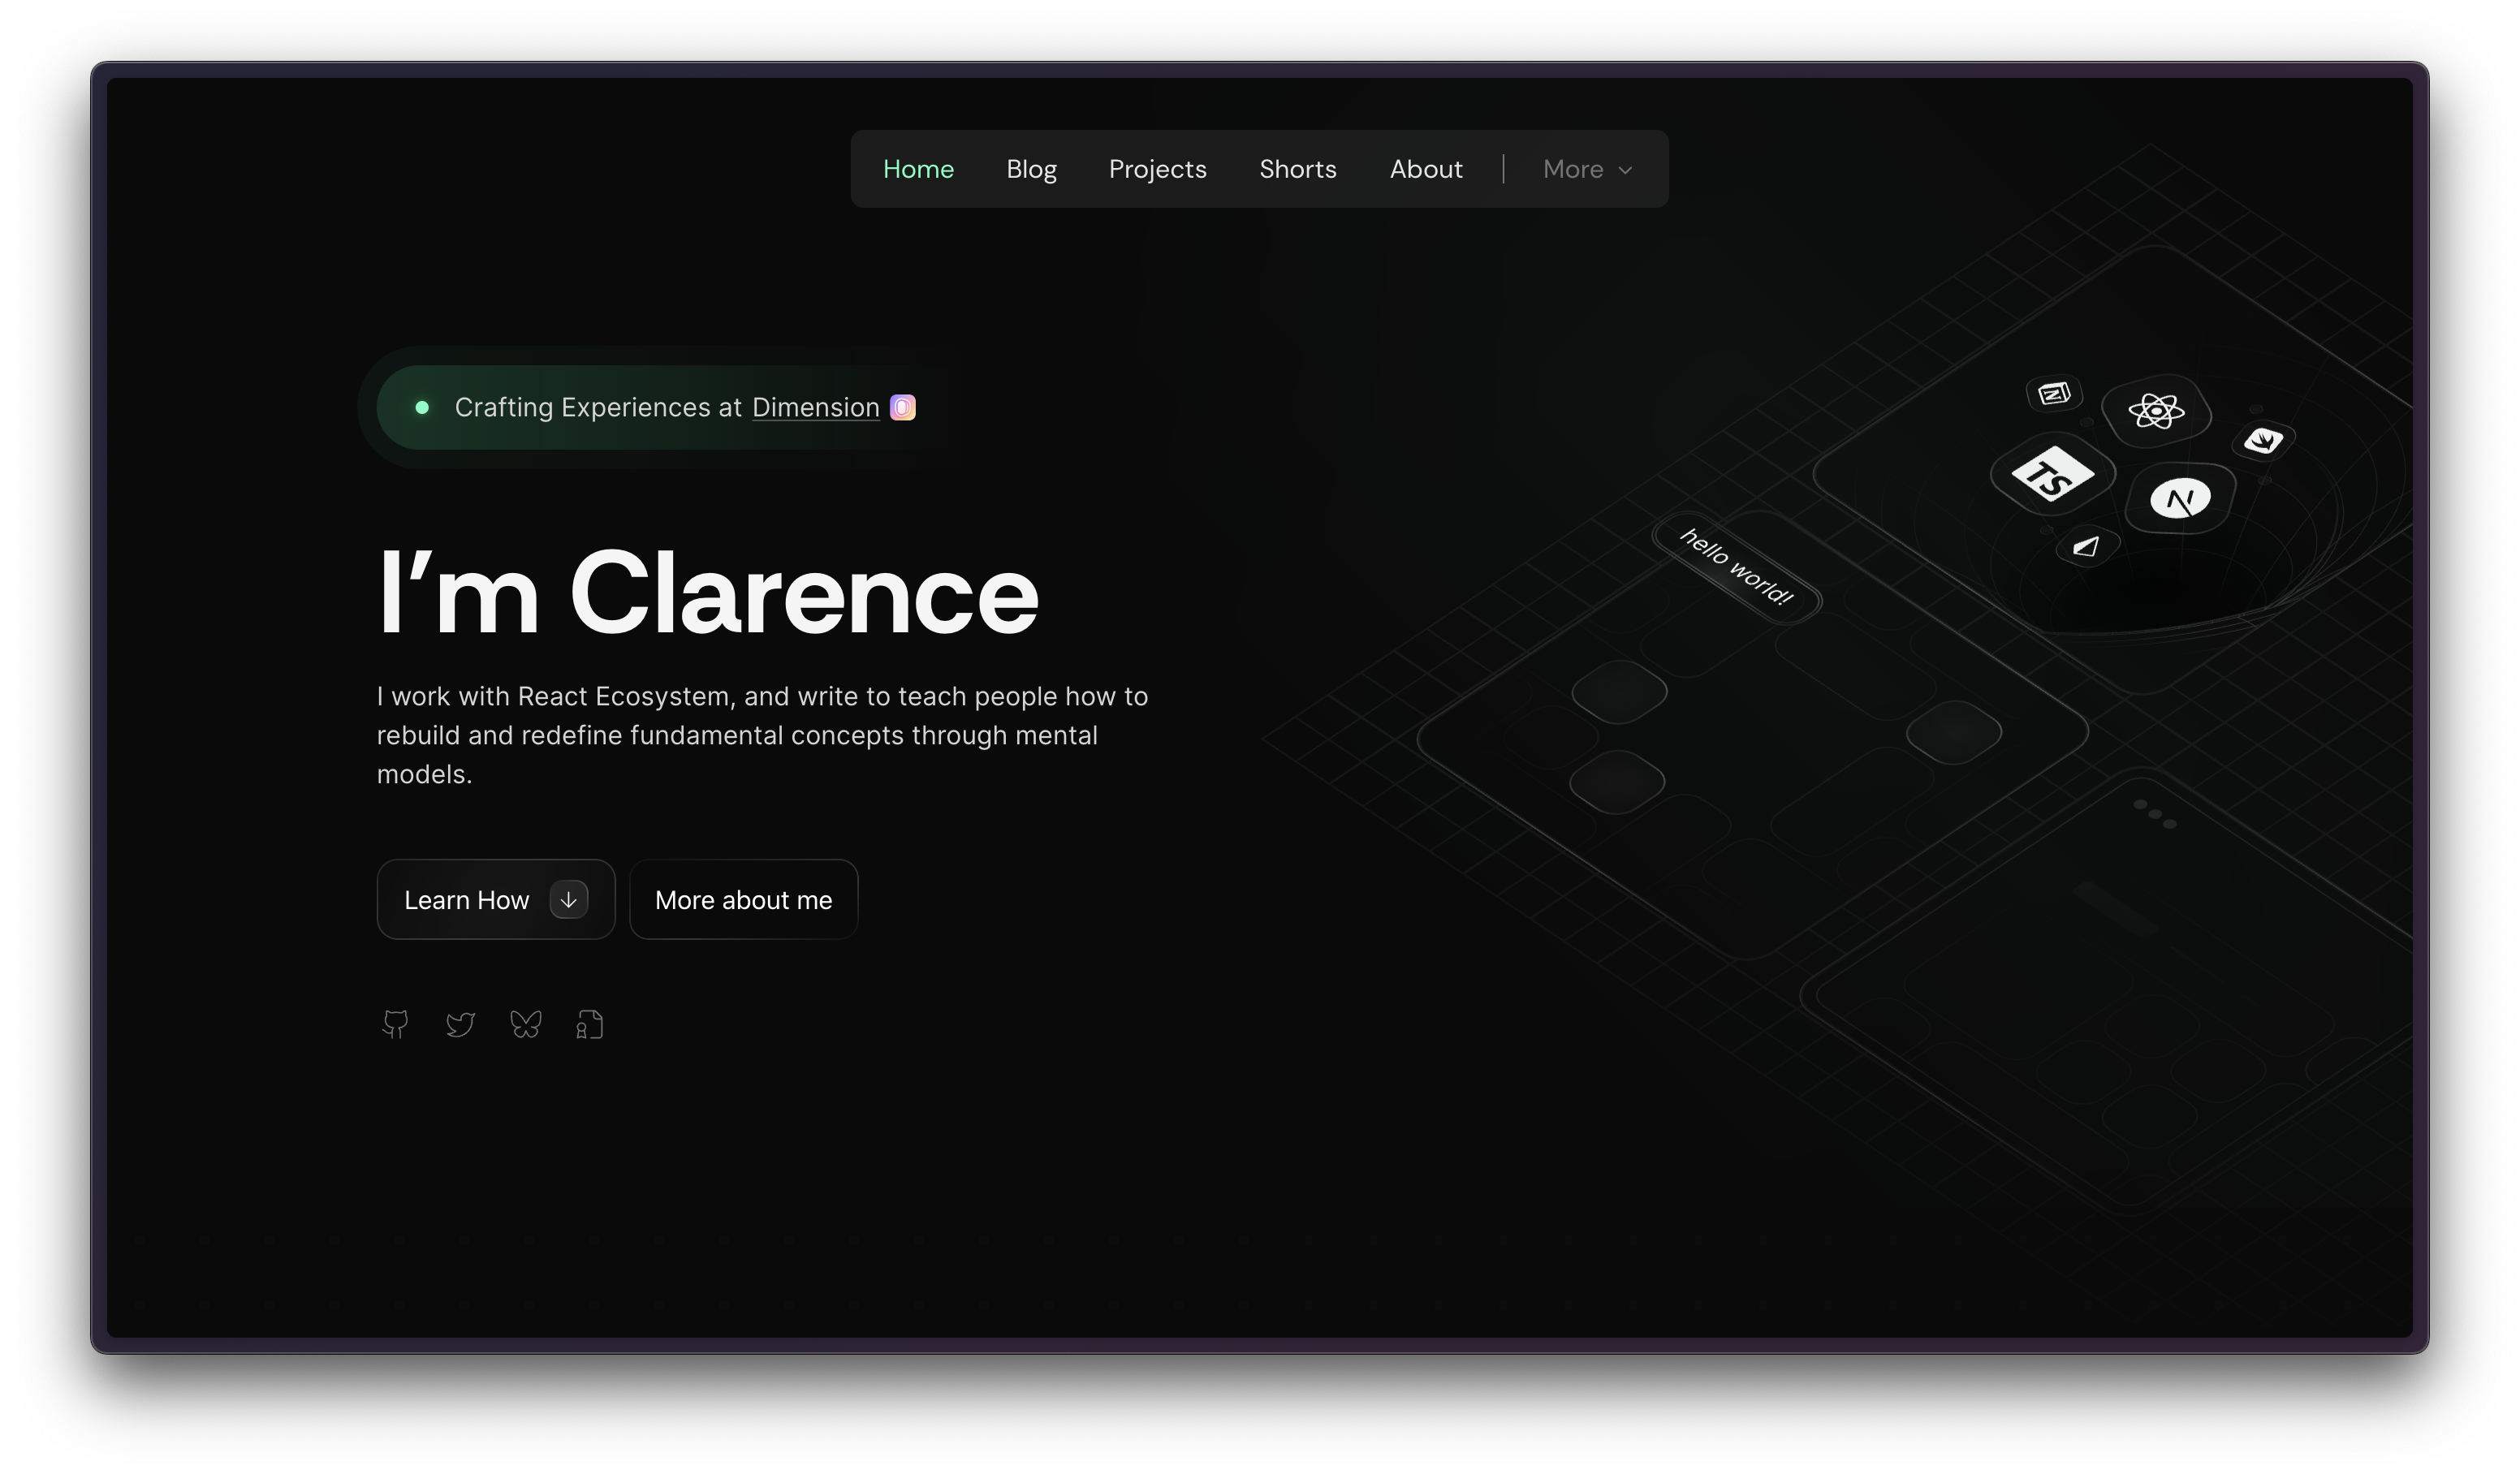The image size is (2520, 1474).
Task: Click the small boxed Z tile above TS
Action: point(2054,393)
